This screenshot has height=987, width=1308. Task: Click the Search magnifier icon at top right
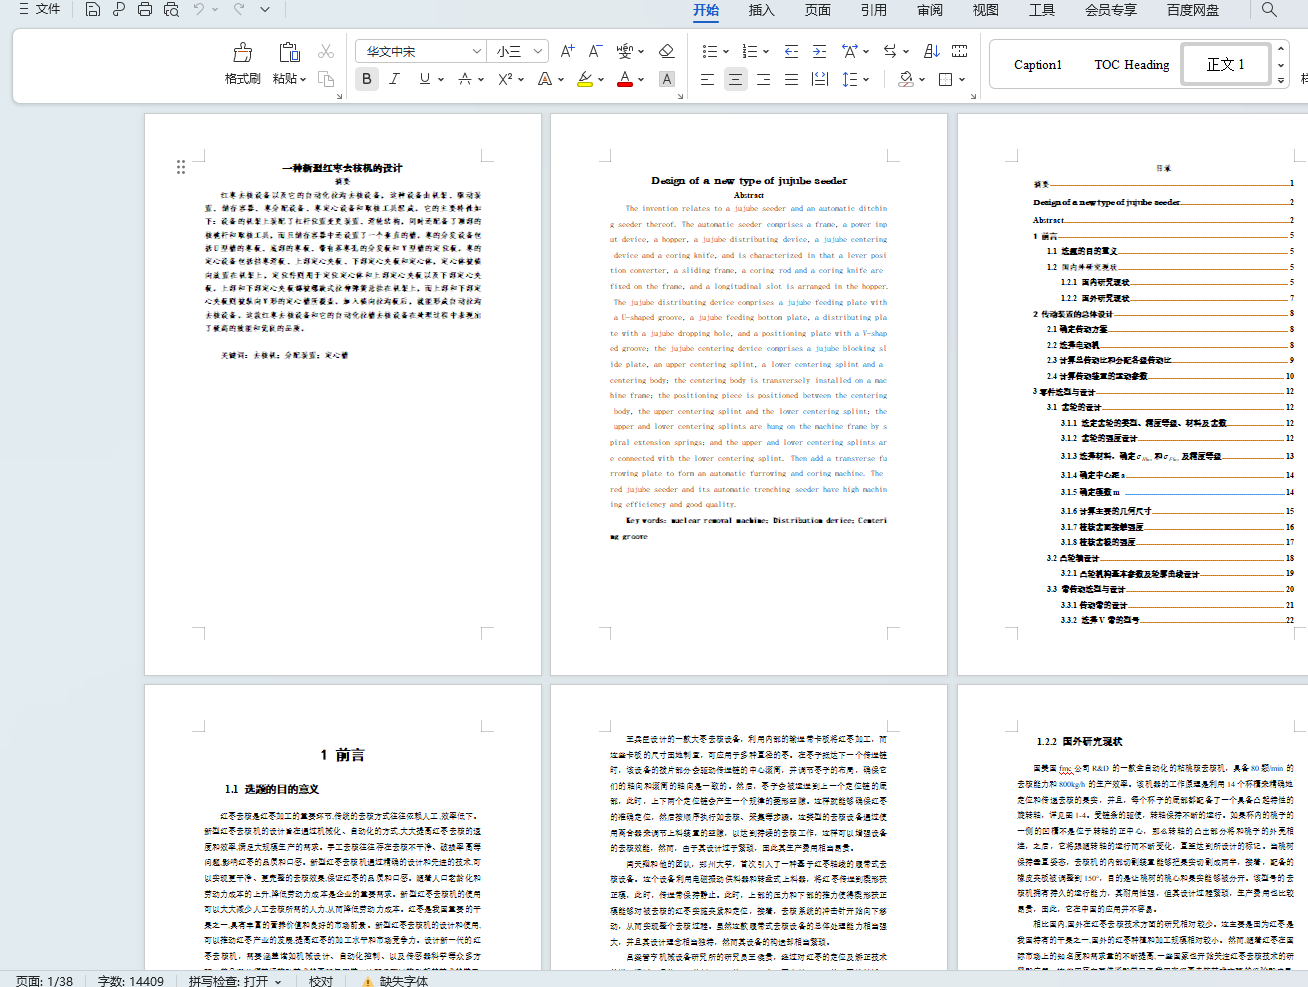(x=1269, y=10)
